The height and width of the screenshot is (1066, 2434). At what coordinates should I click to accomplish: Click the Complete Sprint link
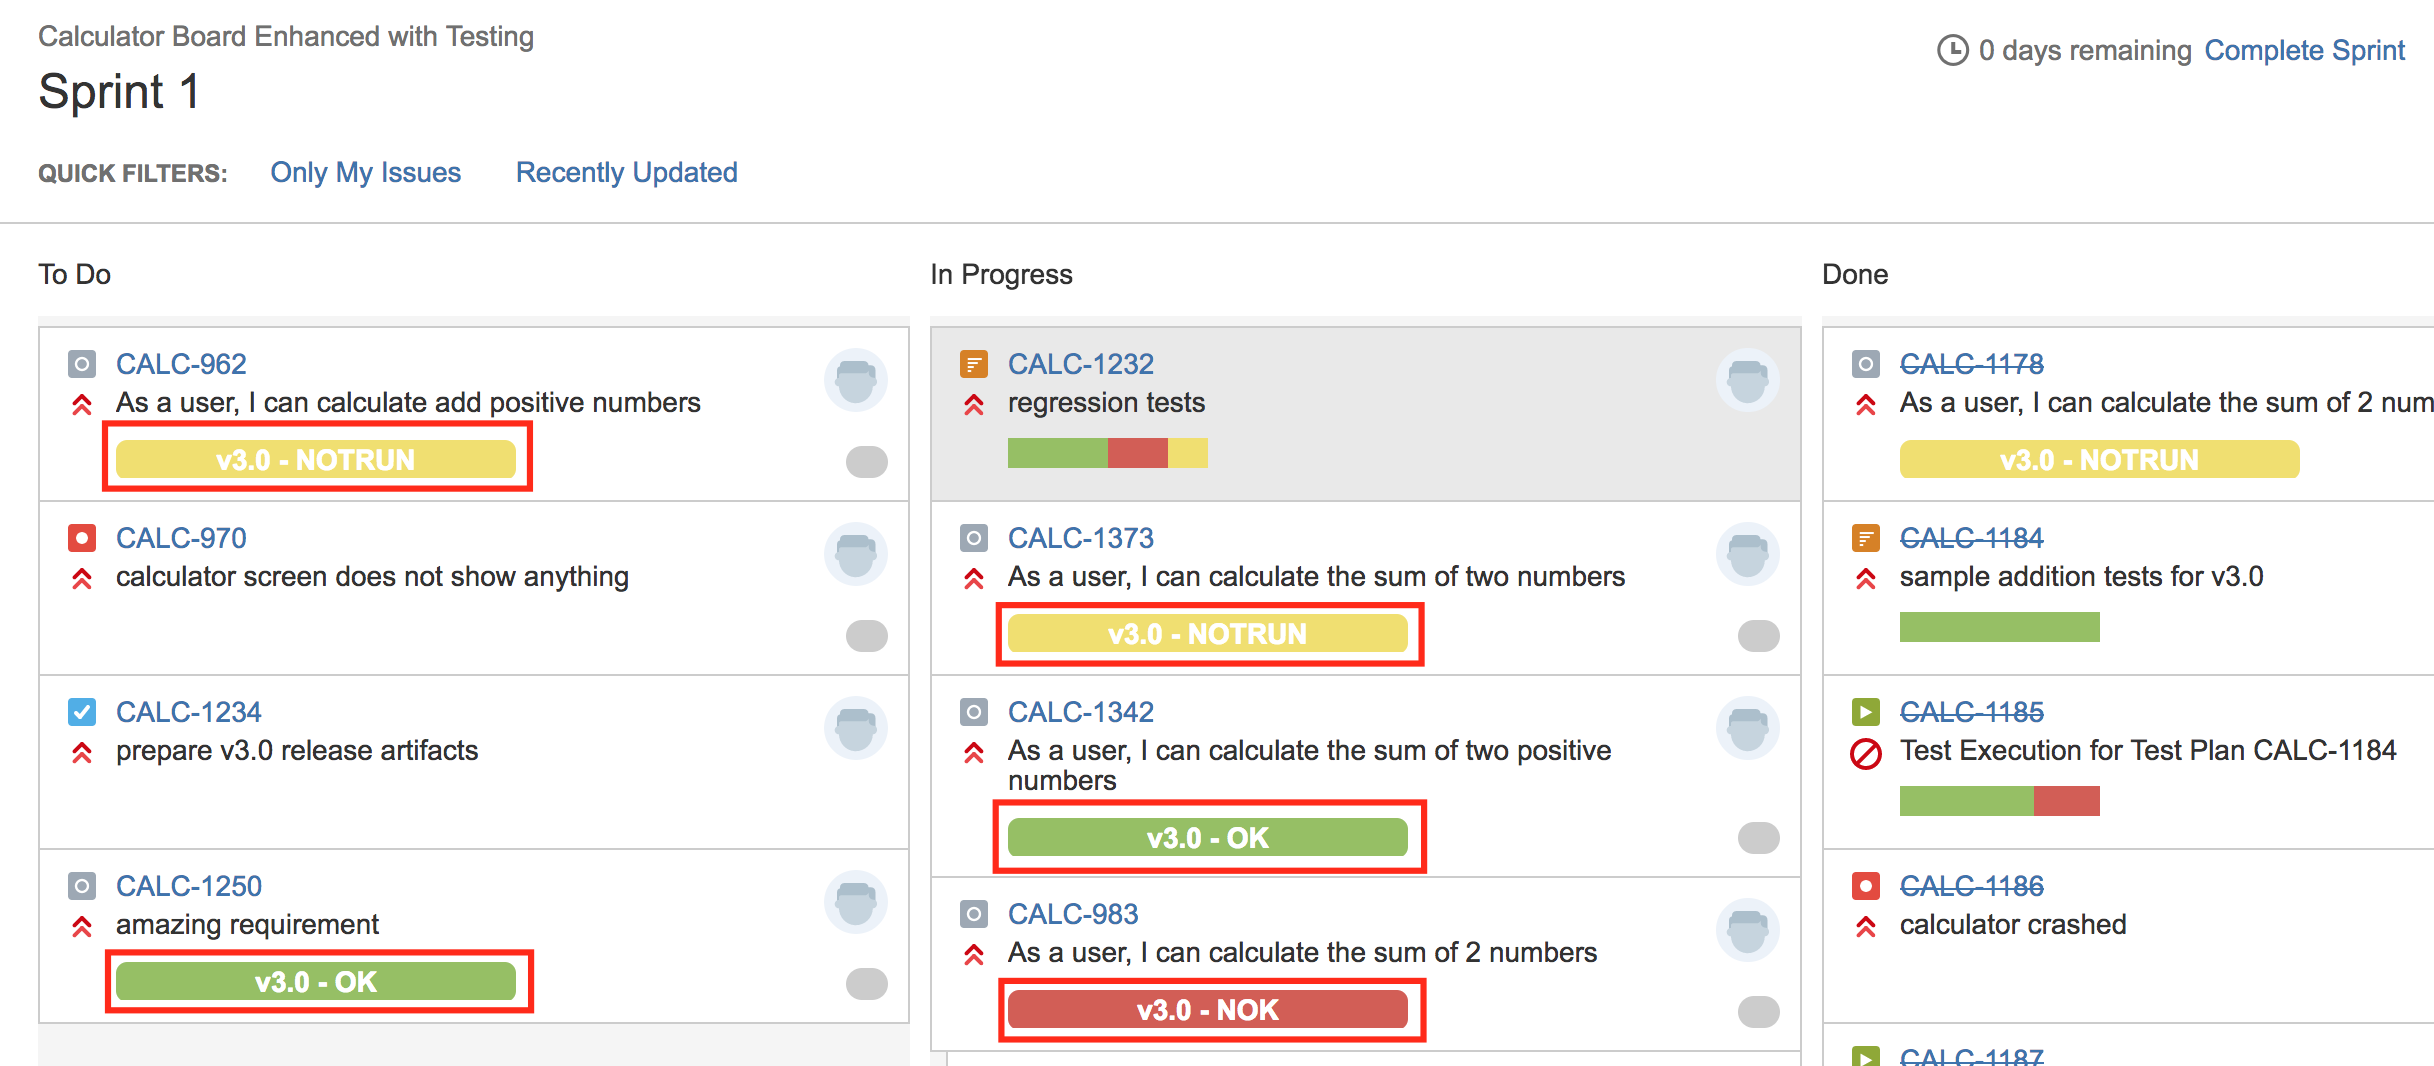(2305, 50)
